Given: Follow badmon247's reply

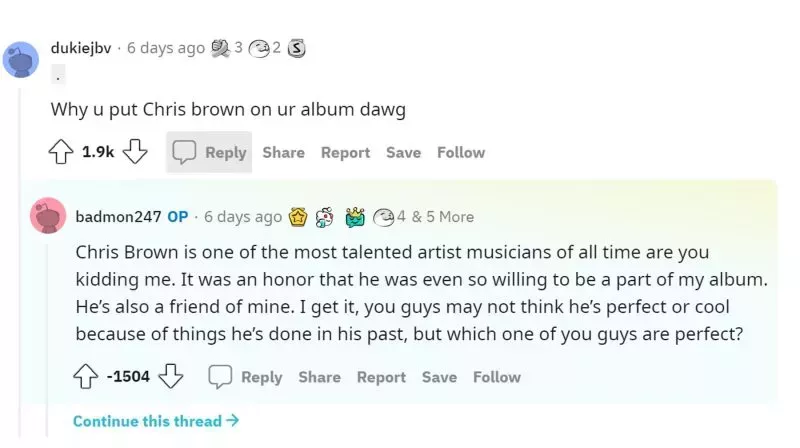Looking at the screenshot, I should 497,377.
